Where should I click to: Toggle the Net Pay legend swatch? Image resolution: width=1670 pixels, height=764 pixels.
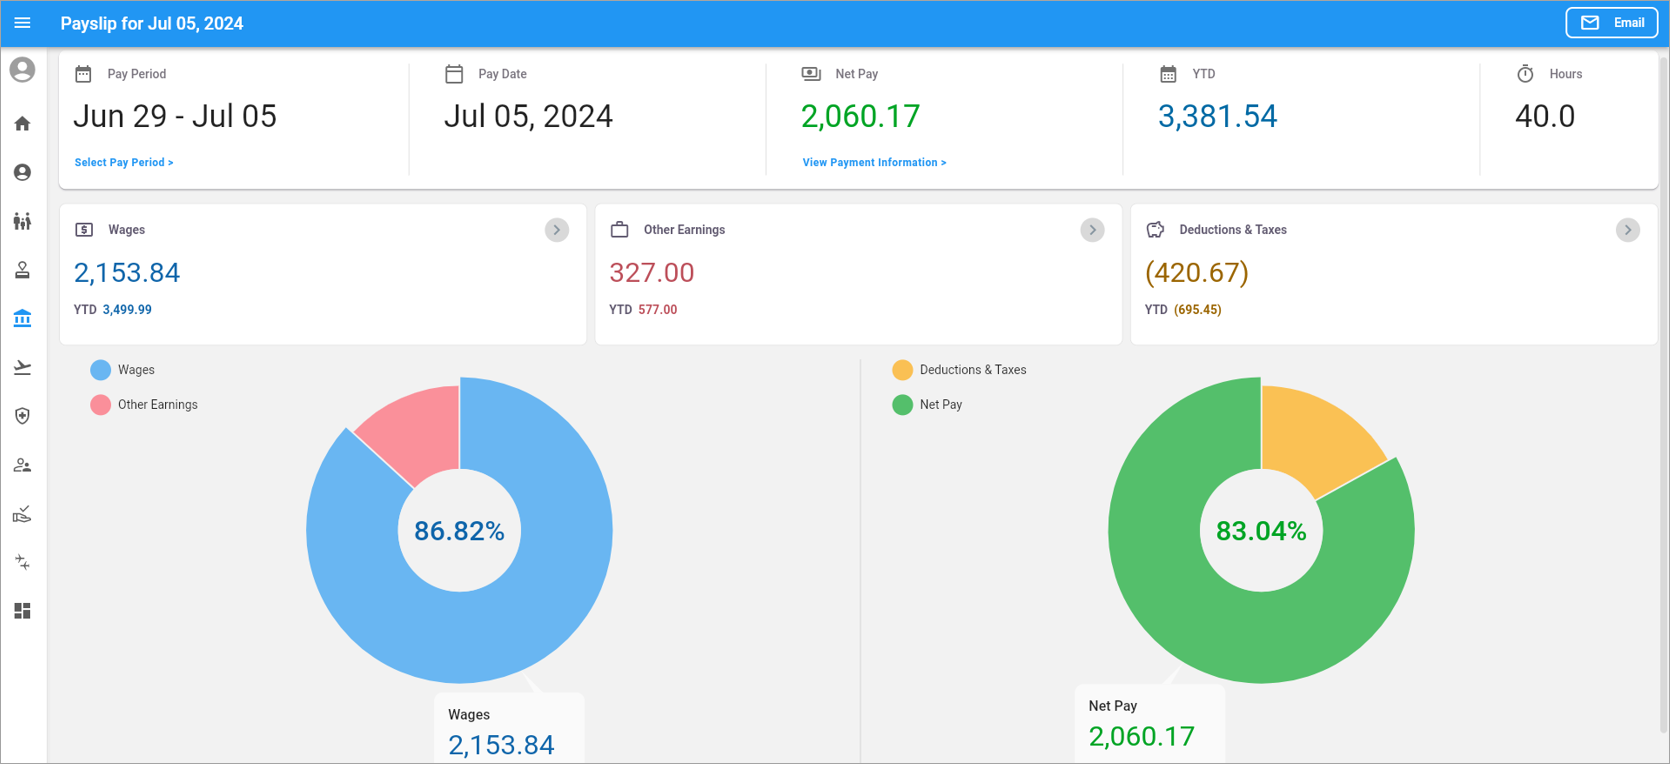[903, 405]
